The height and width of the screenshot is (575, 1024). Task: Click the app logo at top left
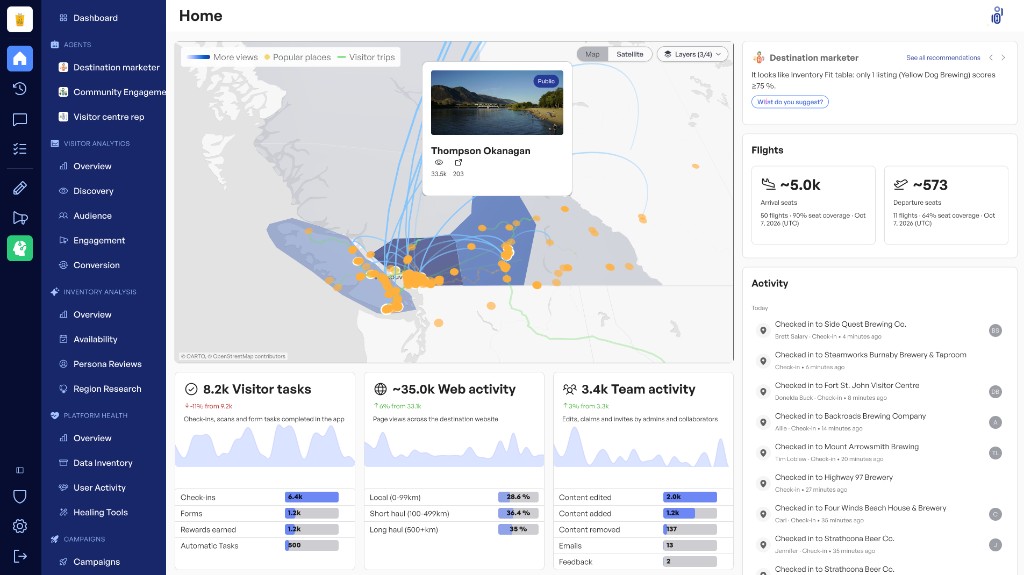pyautogui.click(x=20, y=18)
